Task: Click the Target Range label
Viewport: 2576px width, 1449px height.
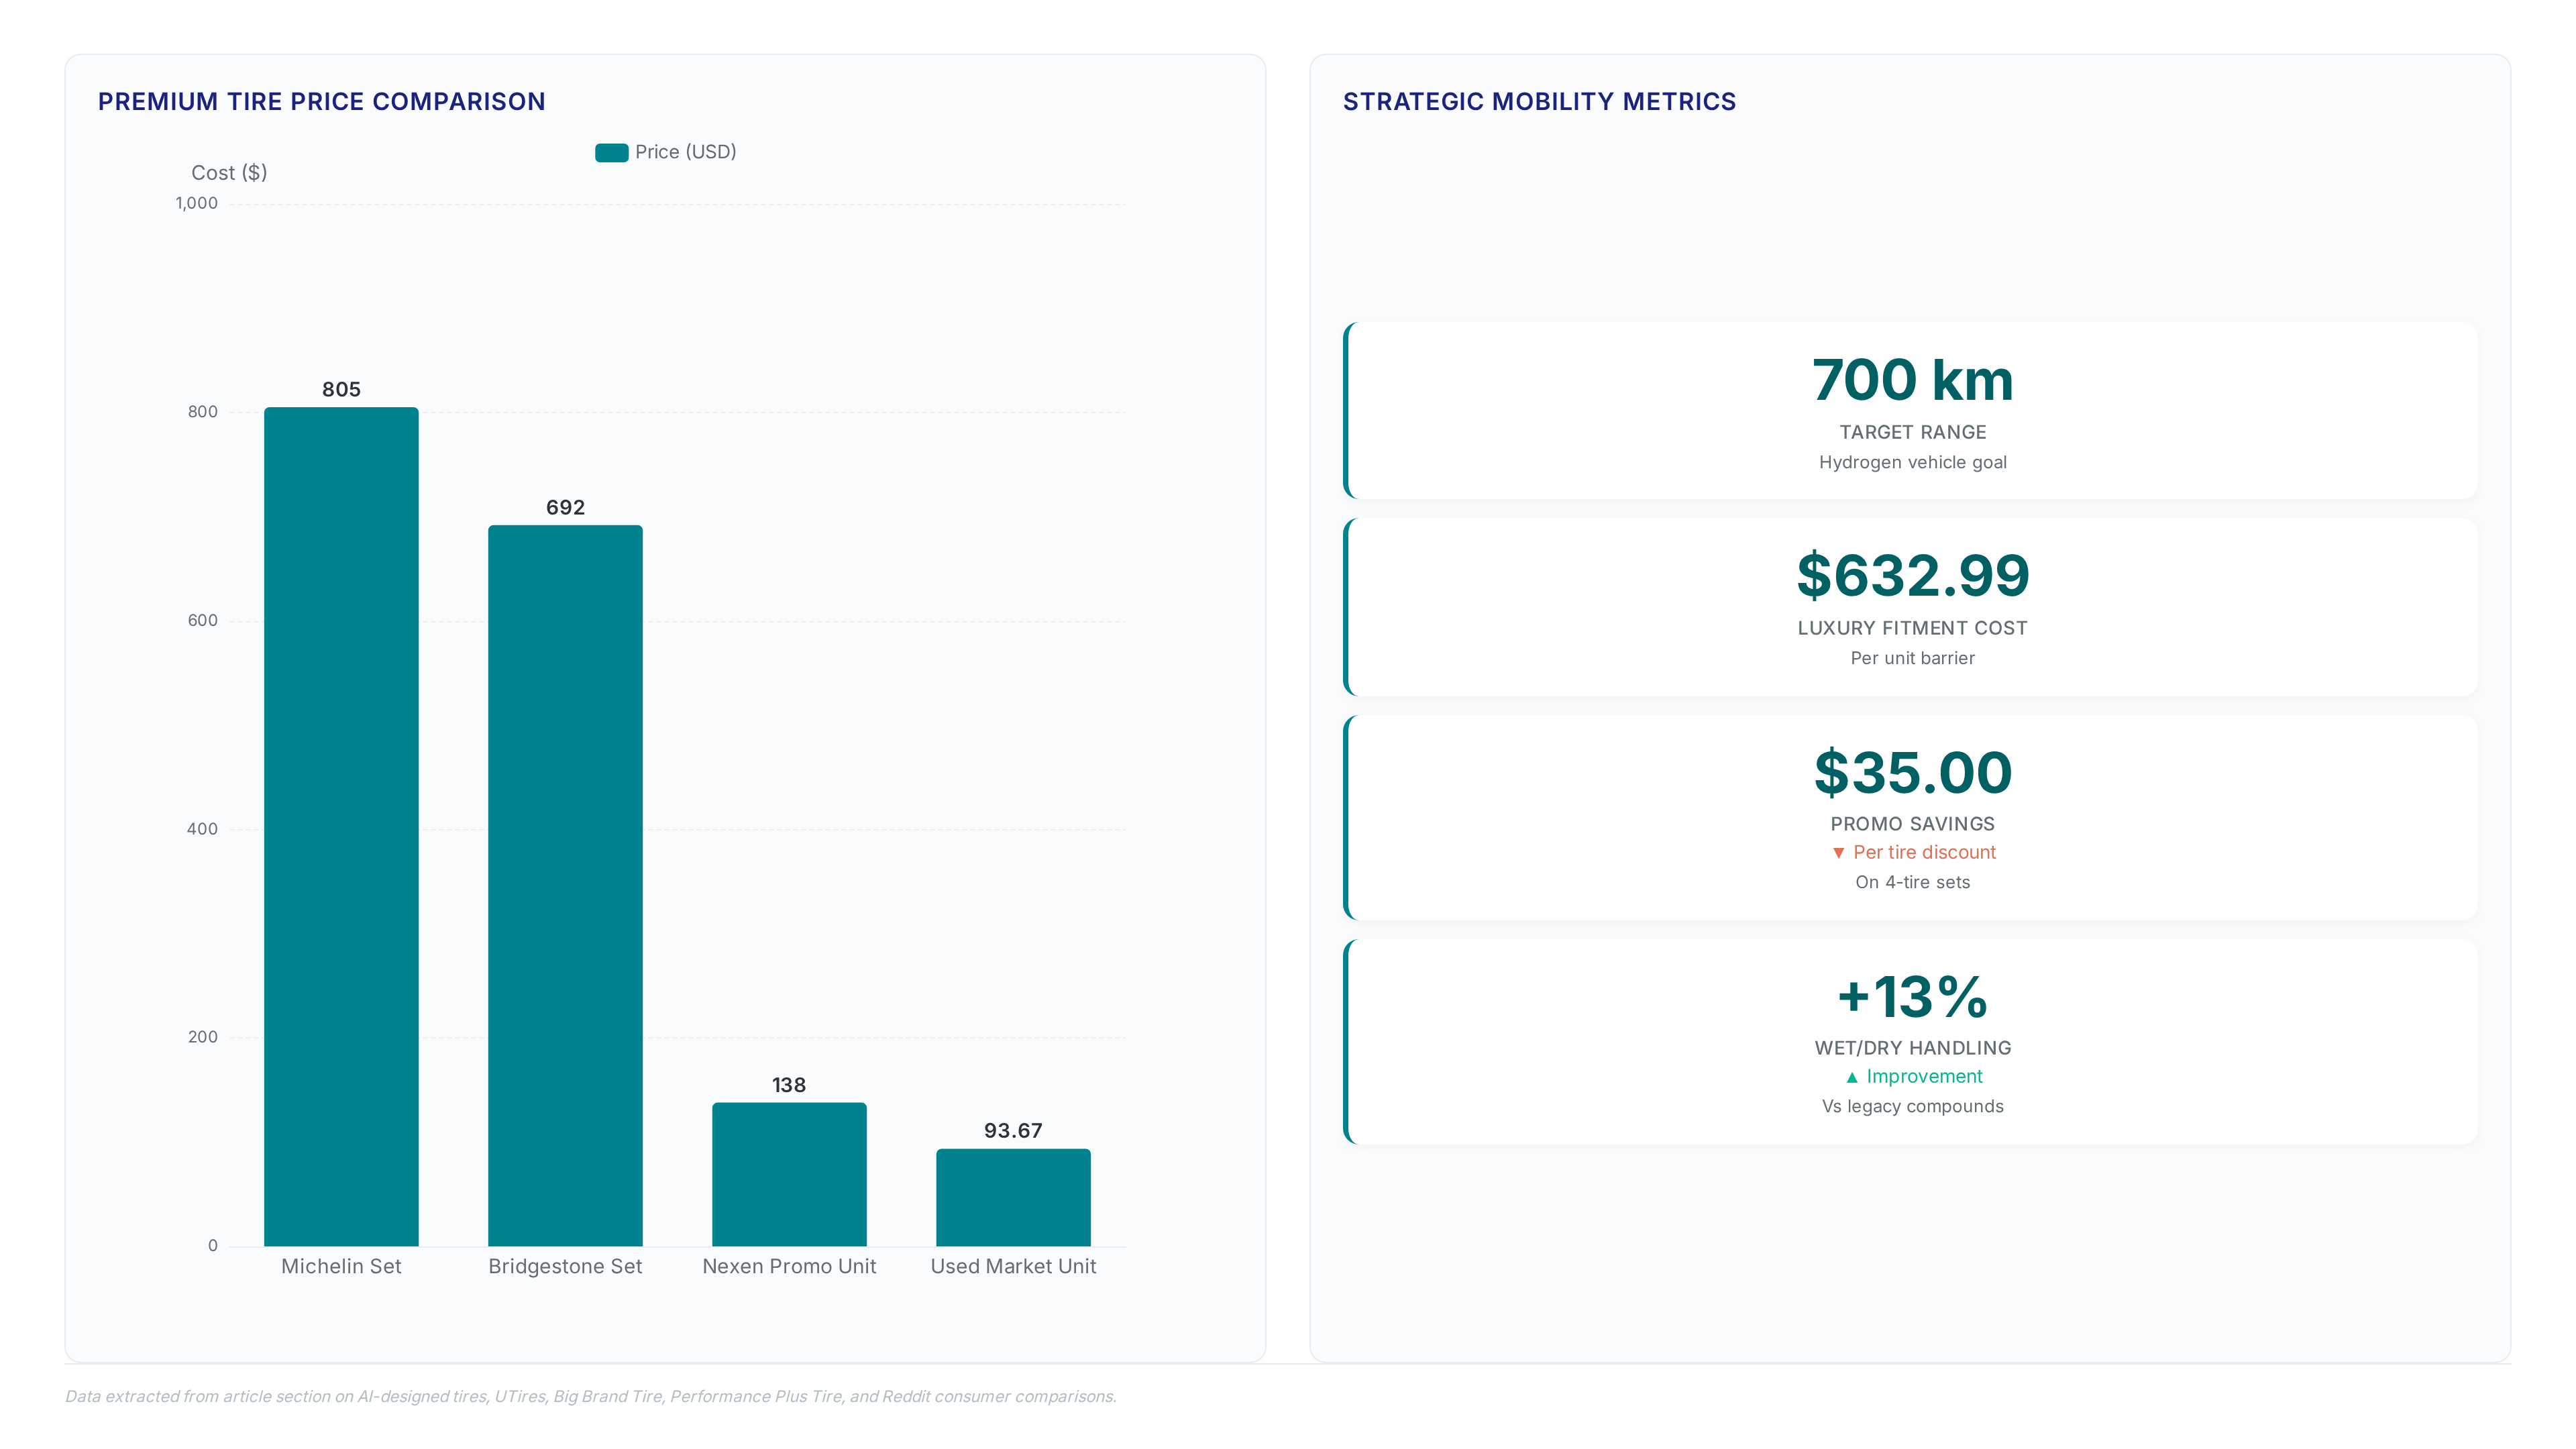Action: coord(1912,432)
